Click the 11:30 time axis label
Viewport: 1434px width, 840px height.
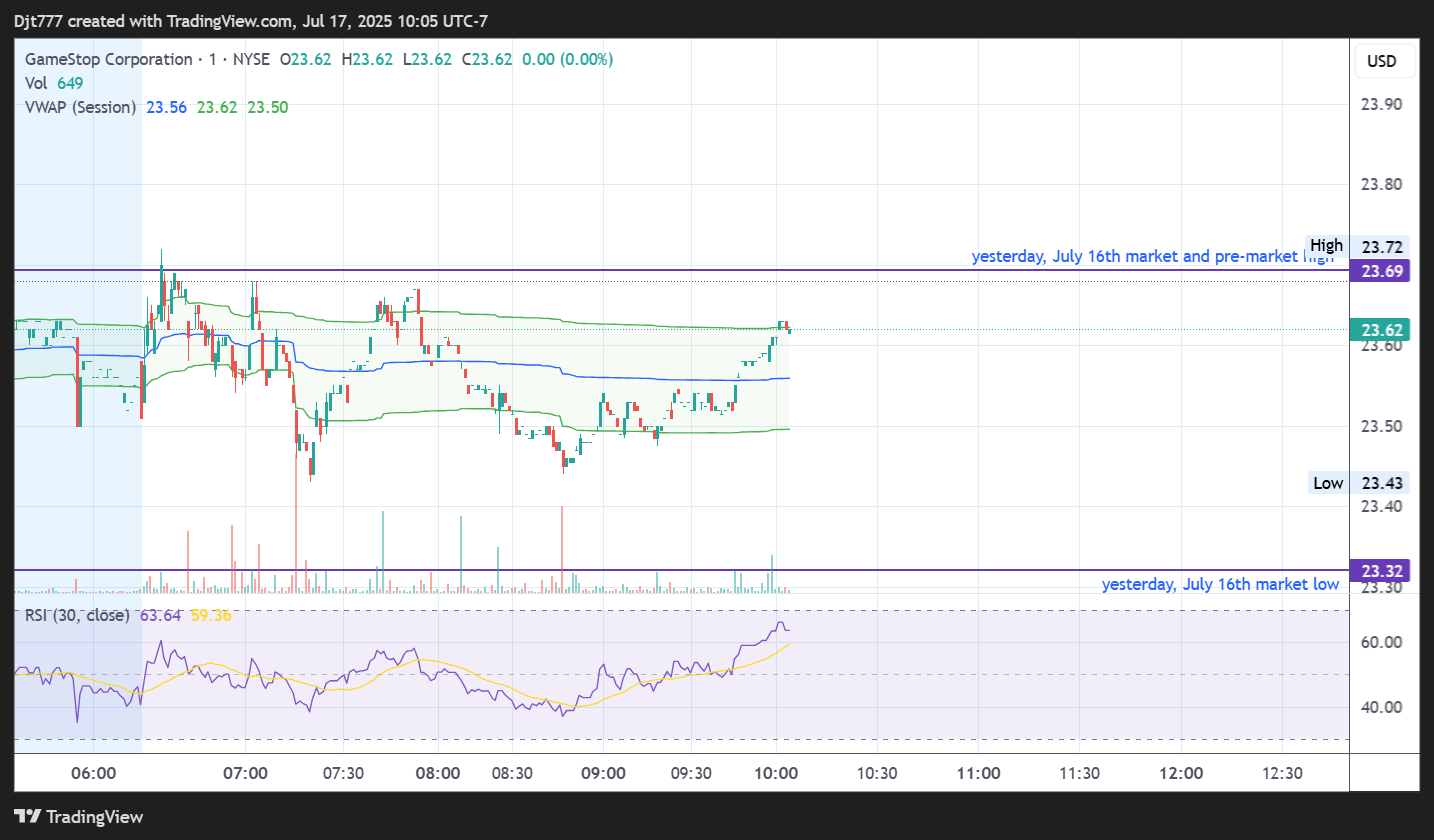click(1079, 773)
